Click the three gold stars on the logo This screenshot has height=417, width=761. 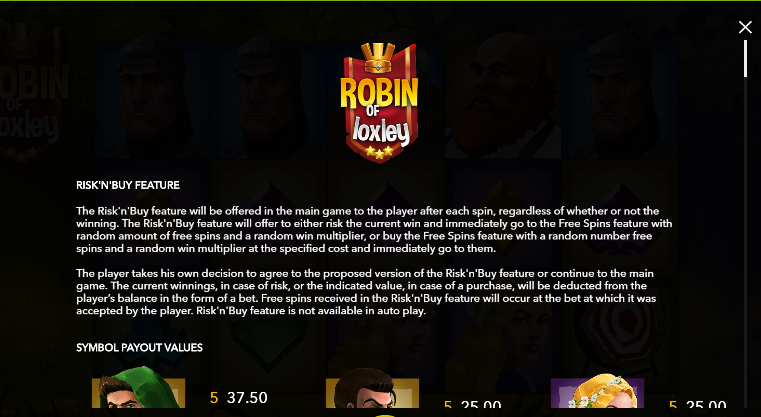(x=380, y=152)
